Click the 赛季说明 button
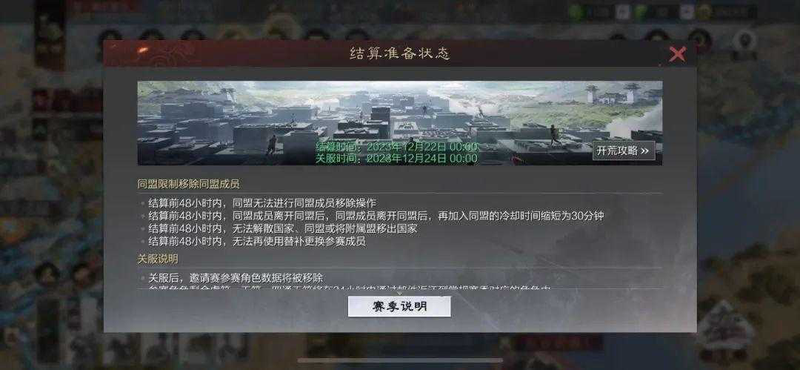 click(399, 307)
